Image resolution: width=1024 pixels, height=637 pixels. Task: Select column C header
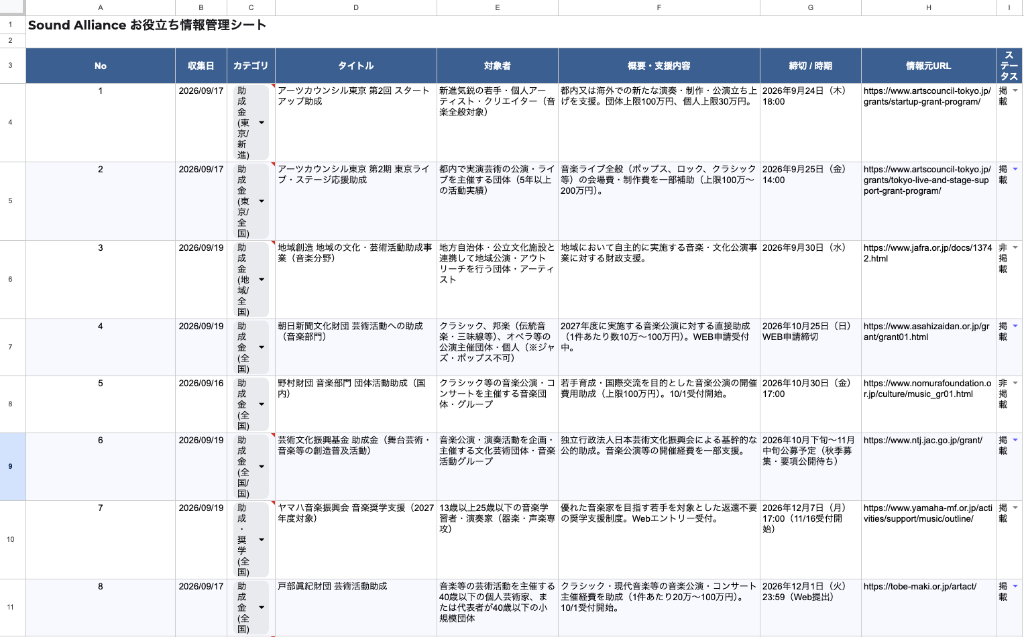click(x=251, y=8)
